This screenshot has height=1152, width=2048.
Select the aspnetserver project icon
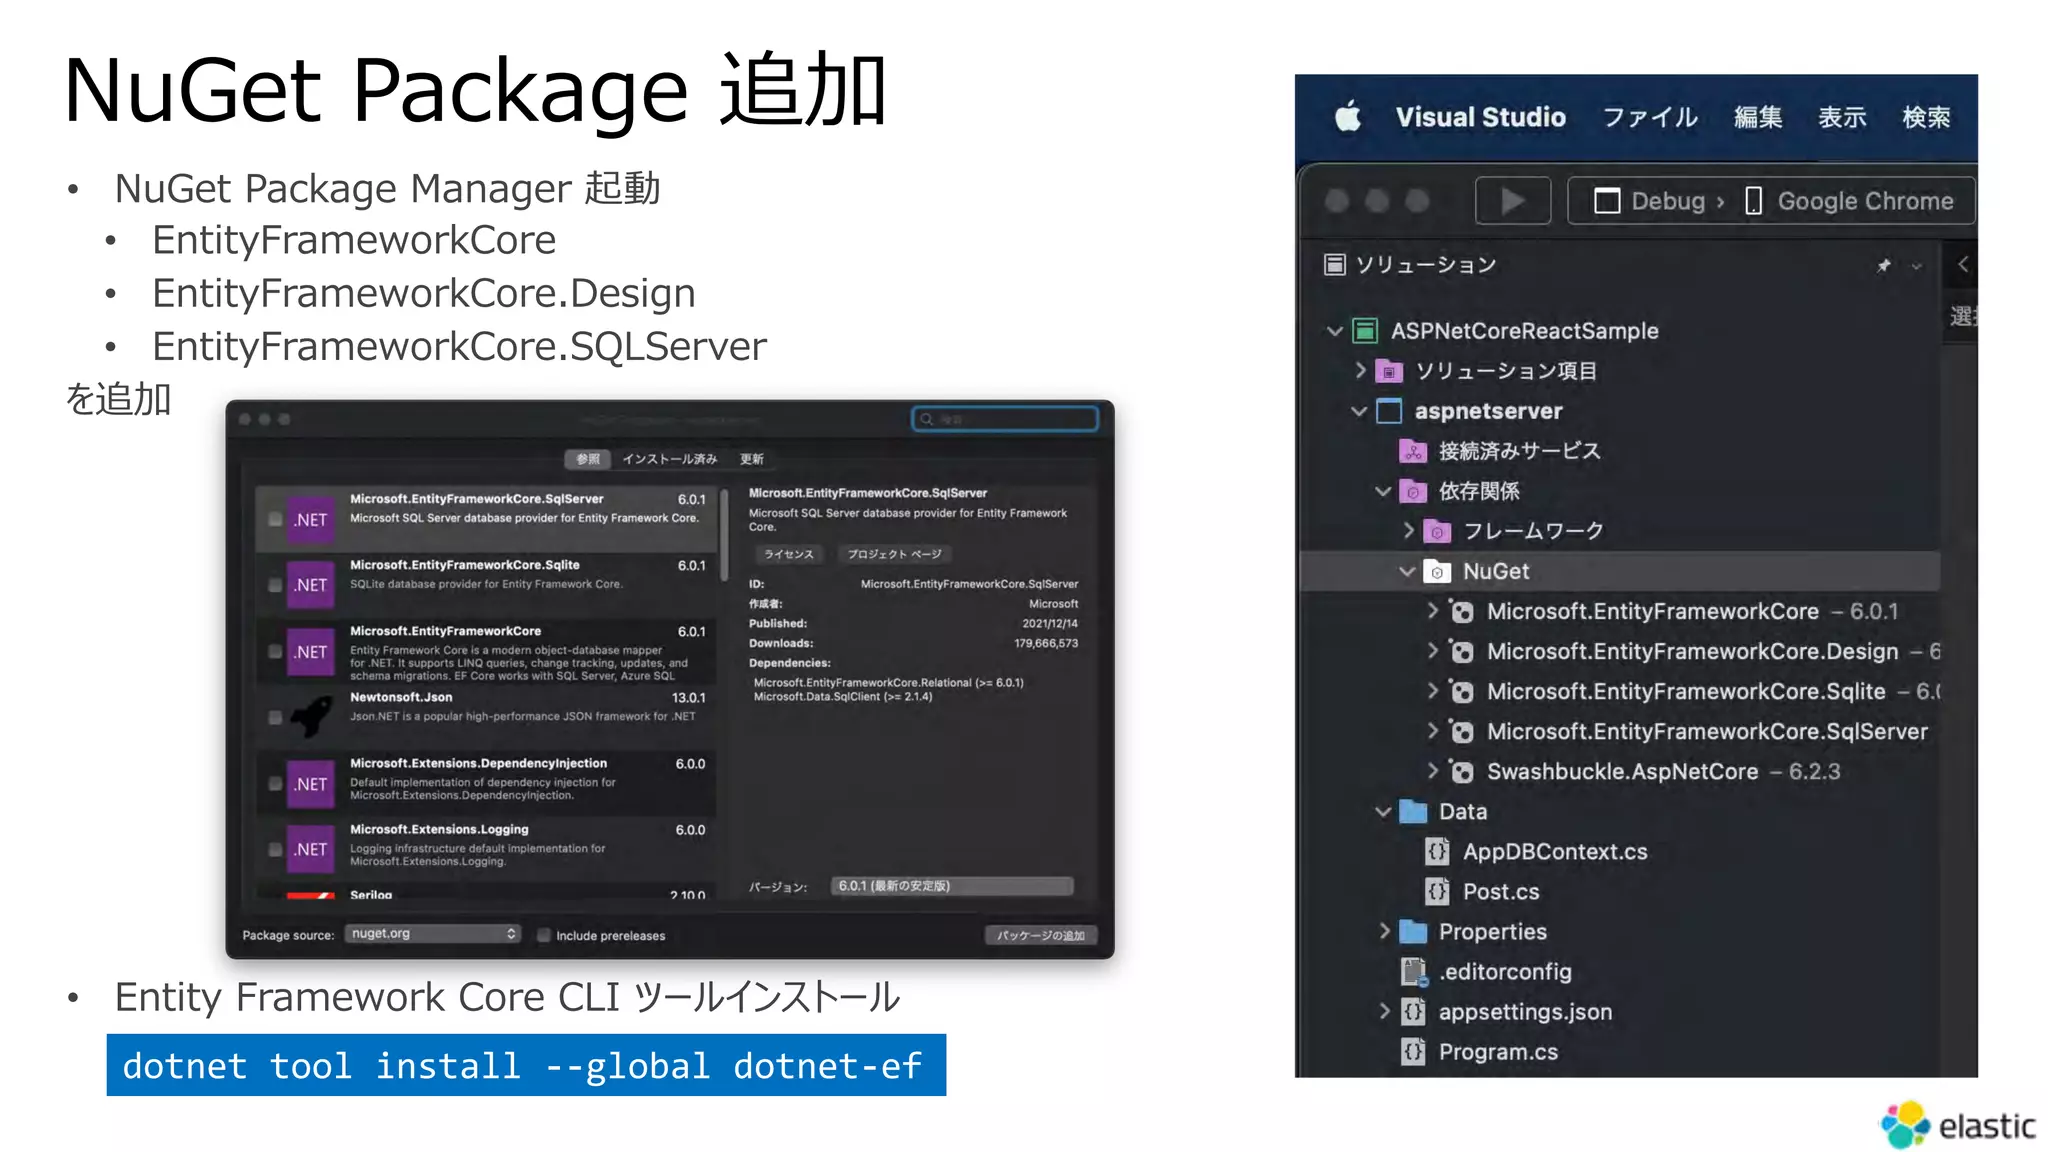[x=1389, y=411]
